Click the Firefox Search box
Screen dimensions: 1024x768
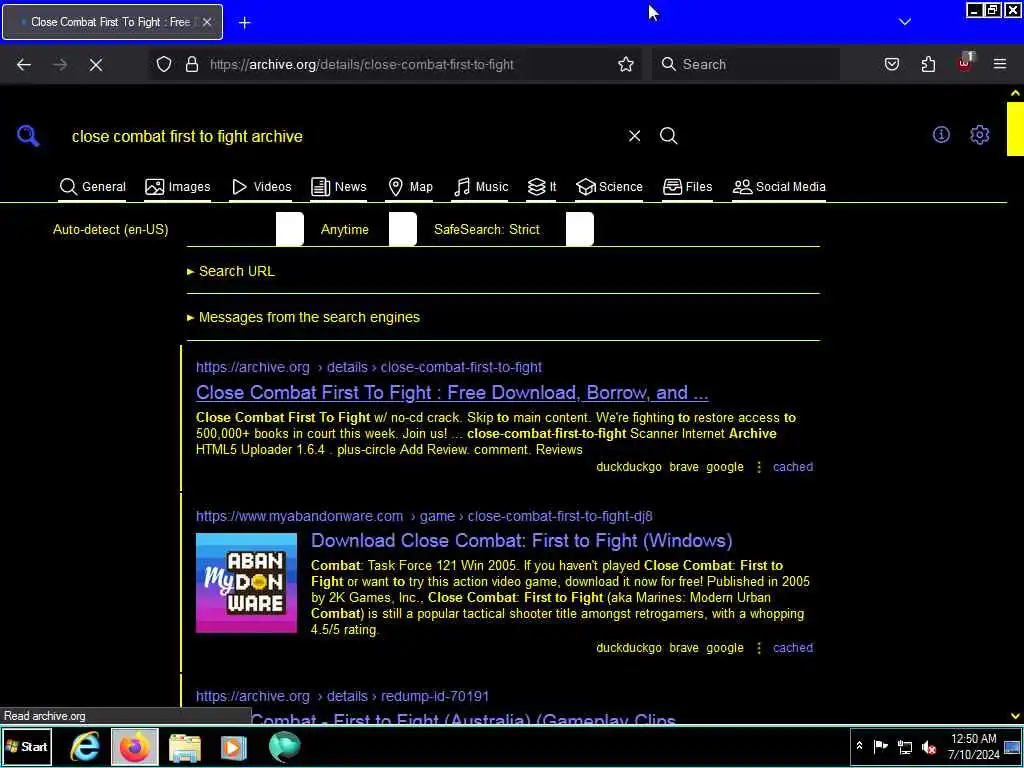(x=745, y=64)
